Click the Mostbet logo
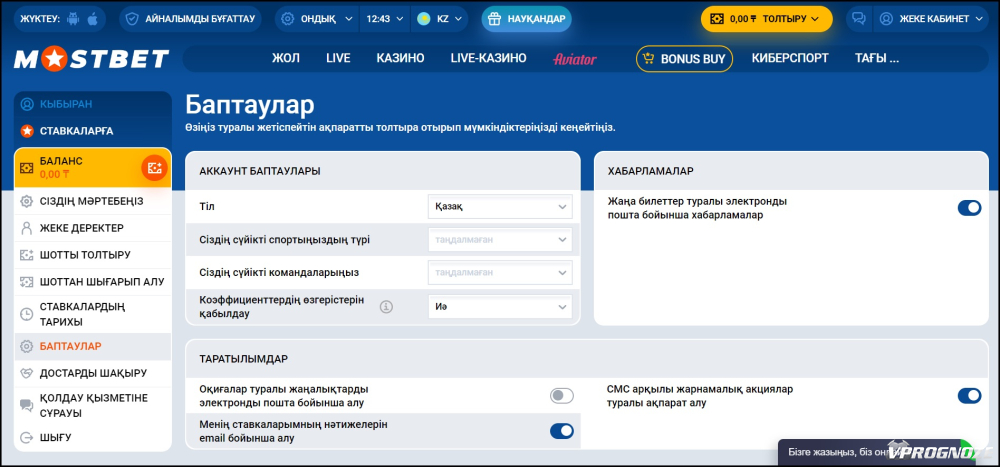Viewport: 1000px width, 467px height. coord(91,59)
